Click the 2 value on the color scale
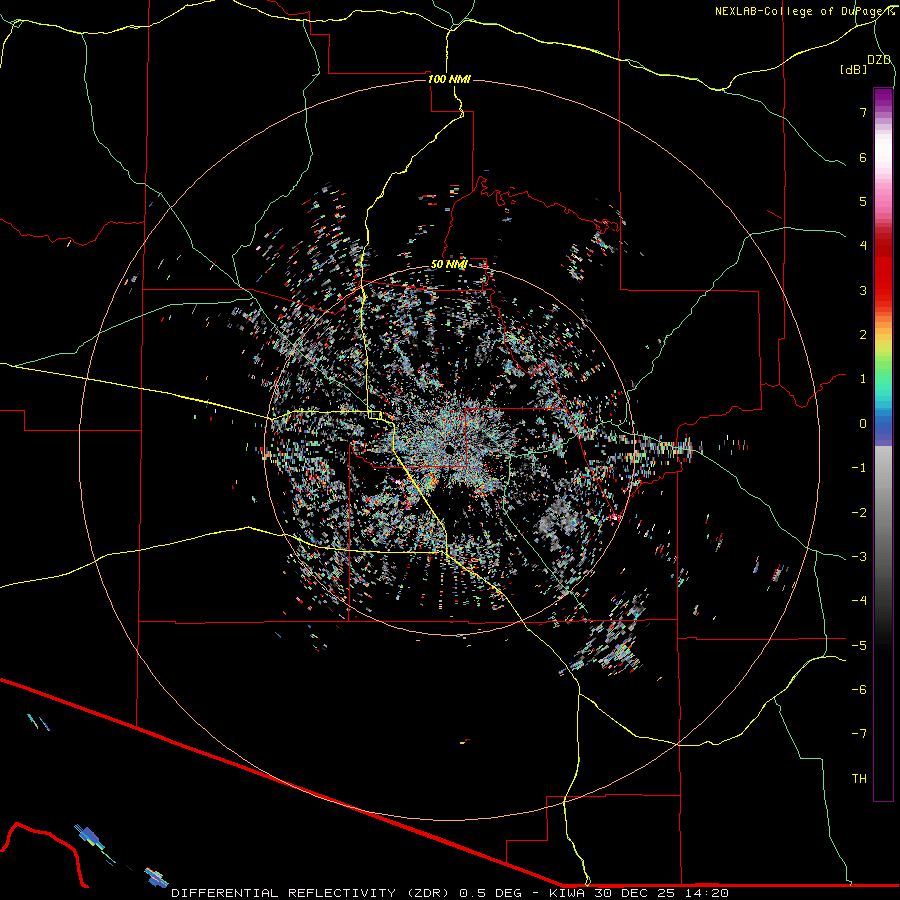The height and width of the screenshot is (900, 900). pos(863,335)
